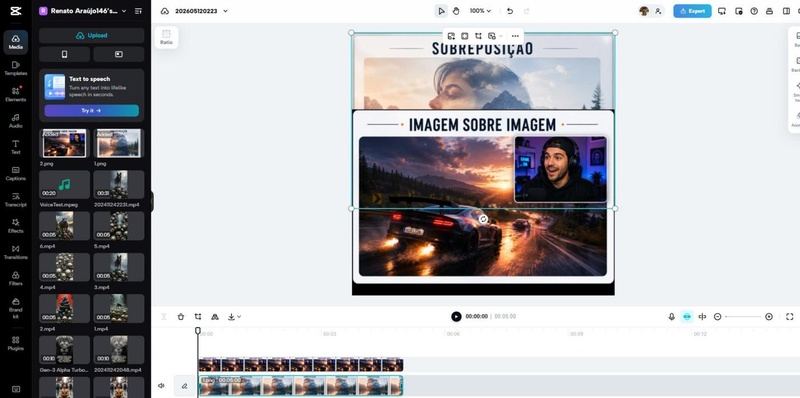This screenshot has width=800, height=398.
Task: Click the timeline mirror flip icon
Action: point(215,316)
